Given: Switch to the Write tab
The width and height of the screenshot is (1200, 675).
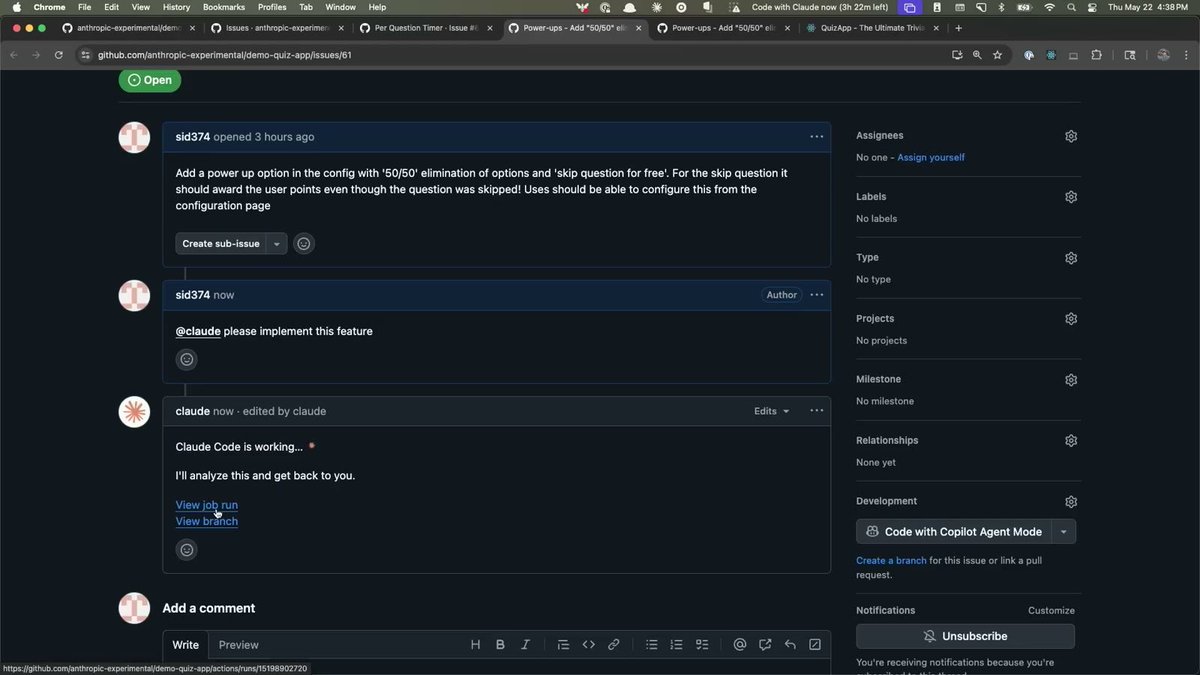Looking at the screenshot, I should 186,645.
